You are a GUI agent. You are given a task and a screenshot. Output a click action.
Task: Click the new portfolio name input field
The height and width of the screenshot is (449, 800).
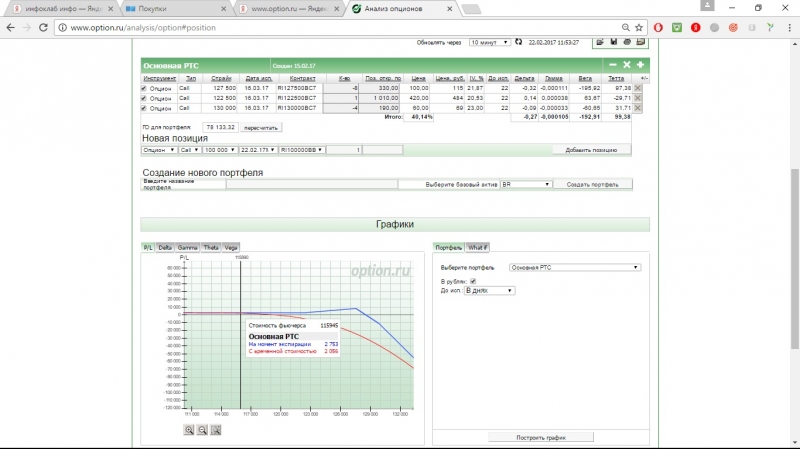tap(312, 184)
